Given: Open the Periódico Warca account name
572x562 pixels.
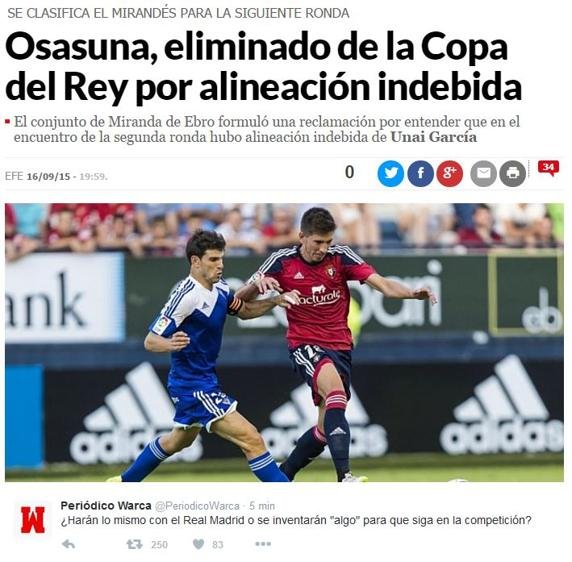Looking at the screenshot, I should [x=106, y=505].
